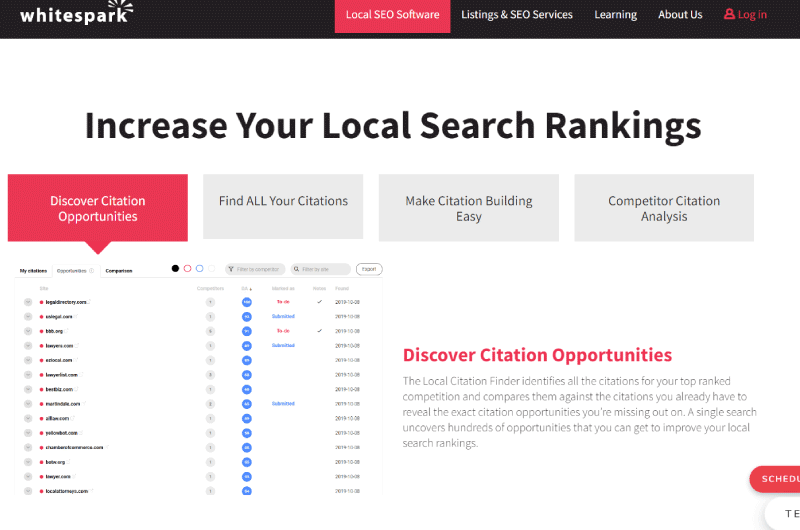Expand the chamberofcommerce.com row
This screenshot has height=530, width=800.
[x=28, y=447]
